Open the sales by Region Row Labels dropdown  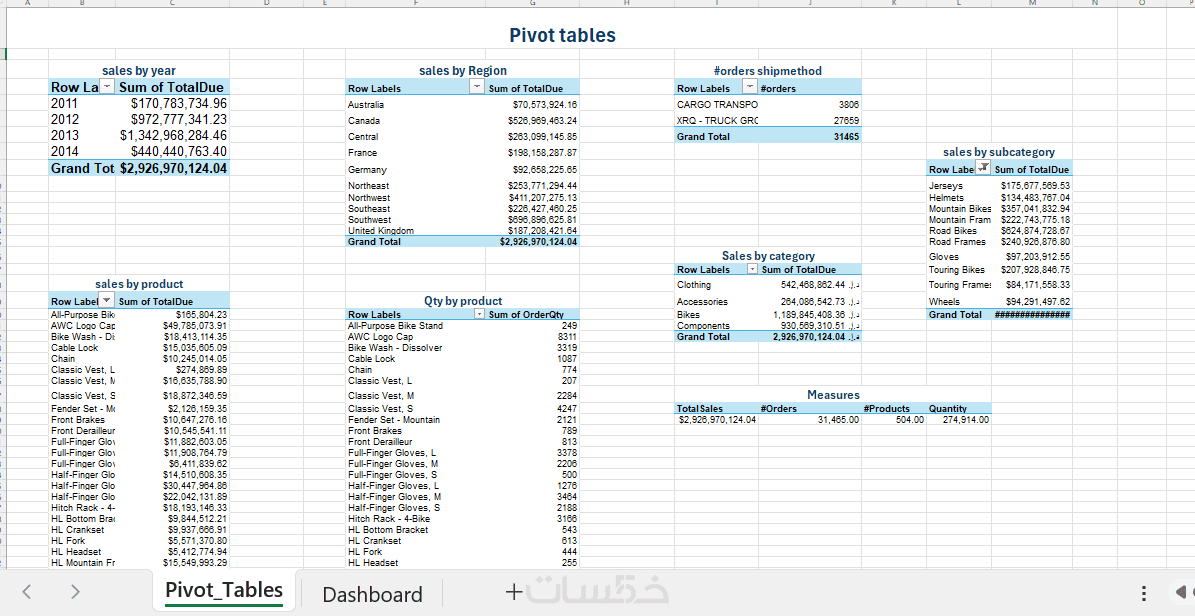(x=477, y=88)
